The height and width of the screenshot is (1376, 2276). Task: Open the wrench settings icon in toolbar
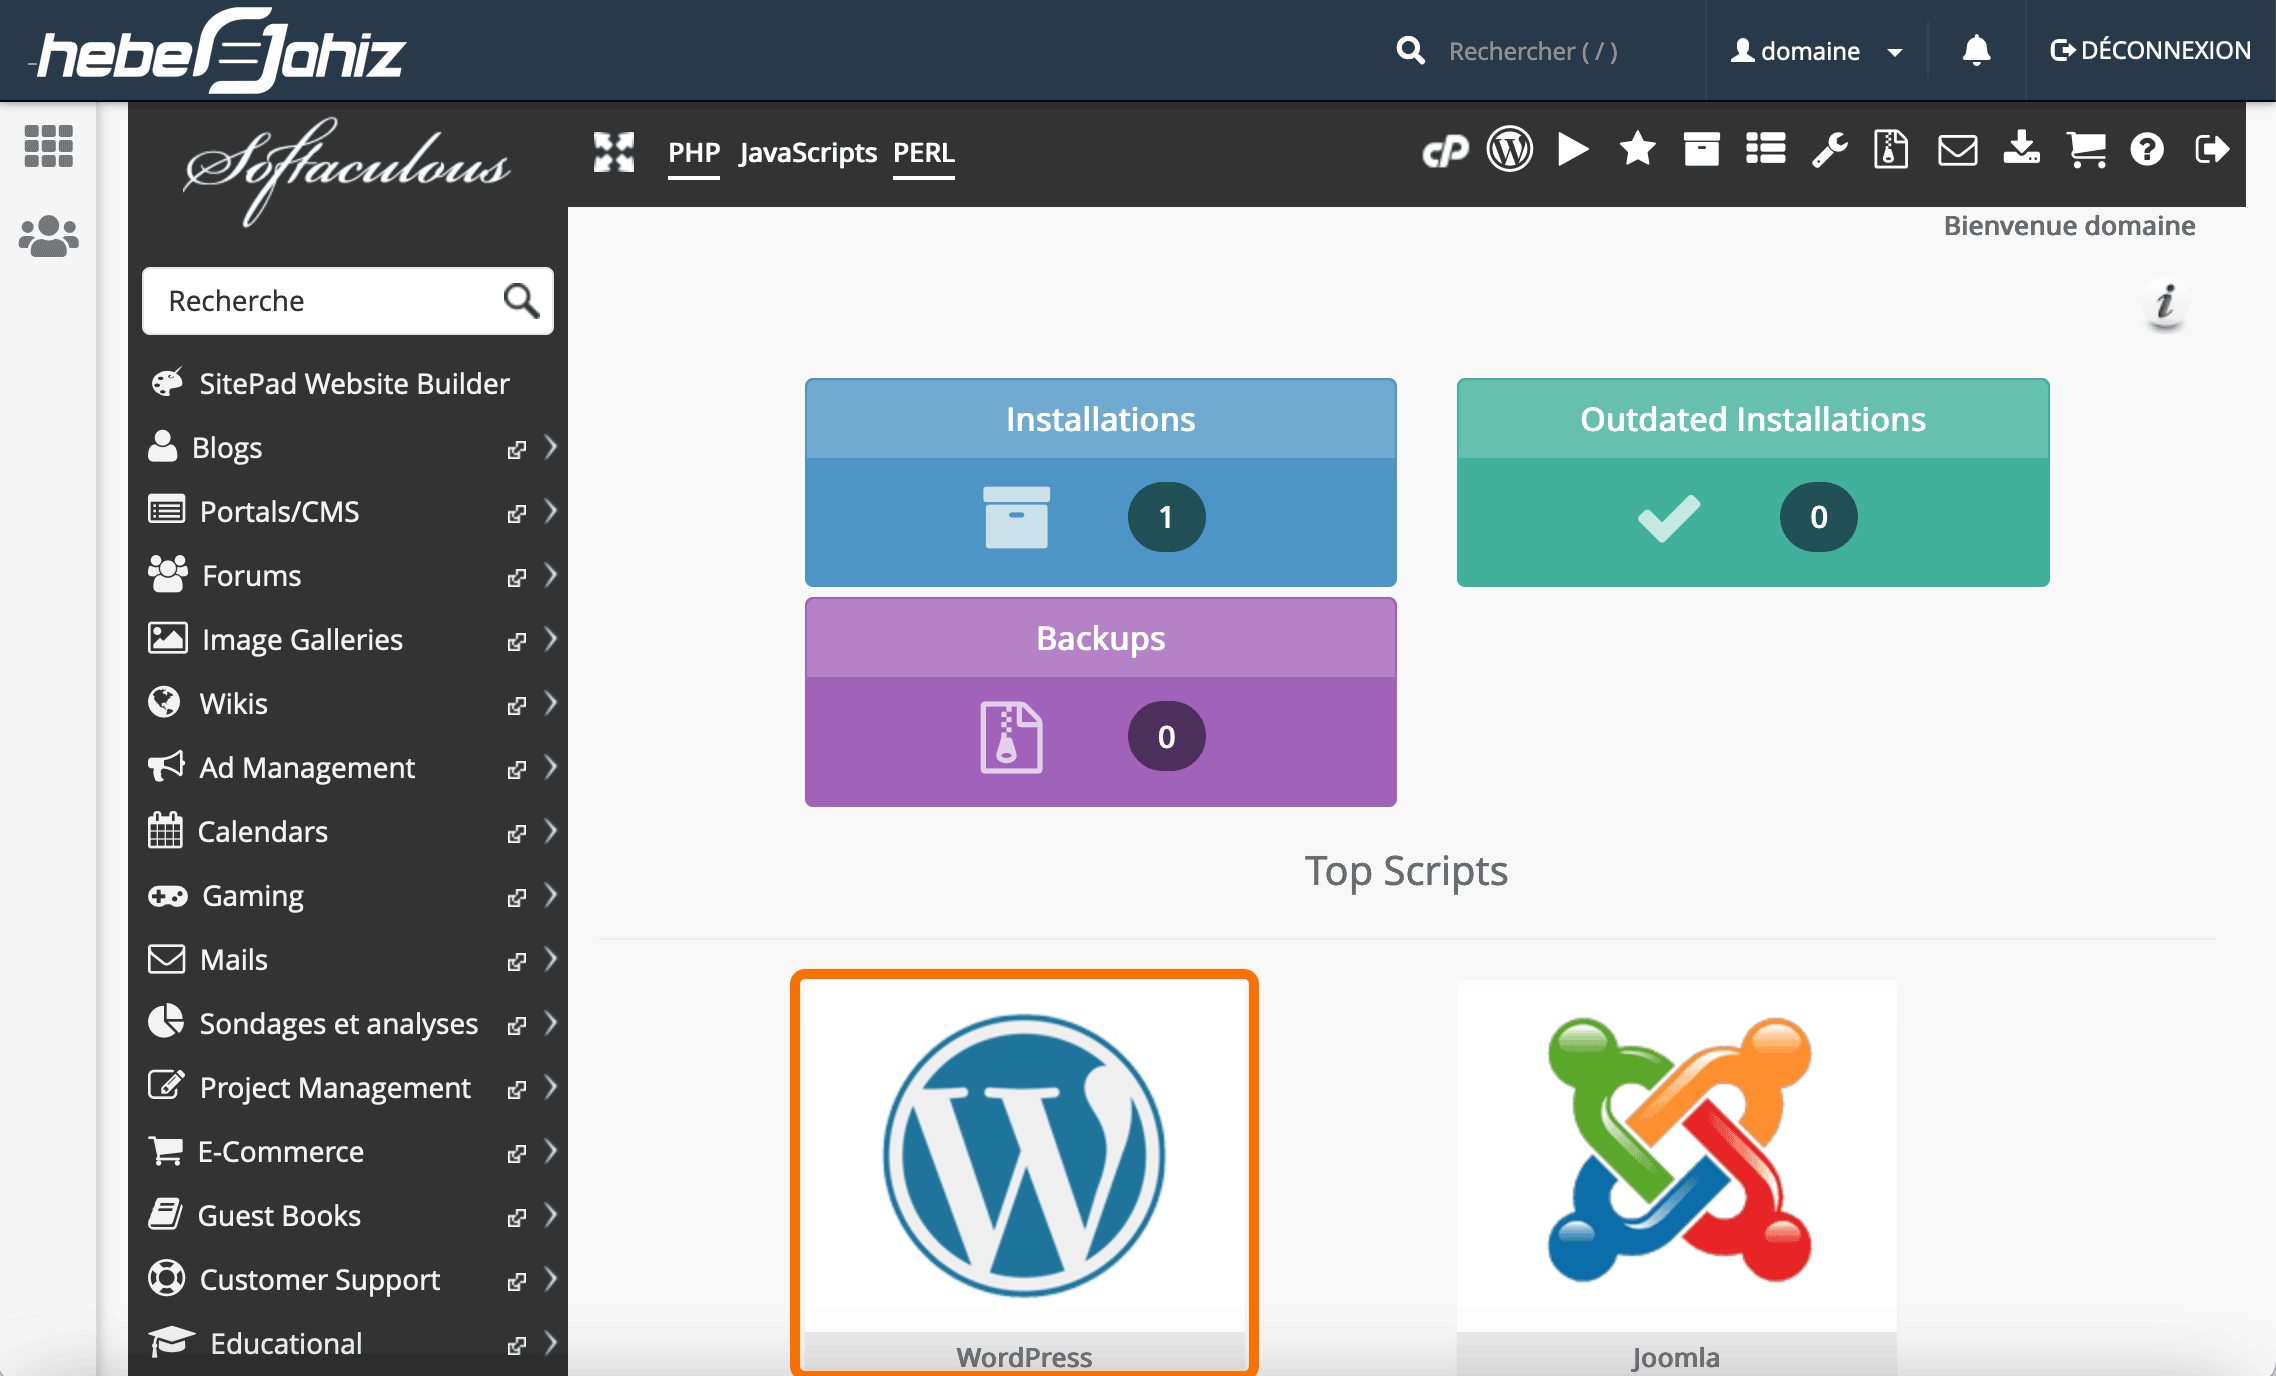coord(1829,150)
